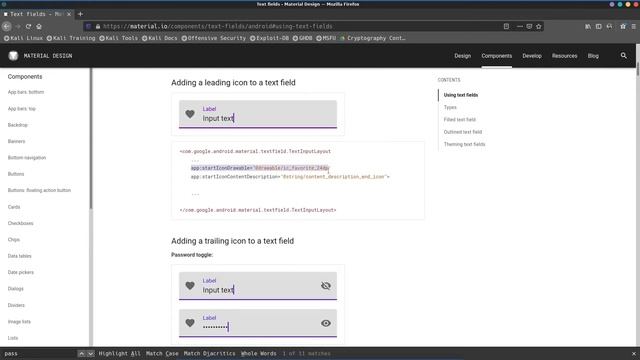This screenshot has width=640, height=360.
Task: Open the Exploit-DB bookmark
Action: pos(269,38)
